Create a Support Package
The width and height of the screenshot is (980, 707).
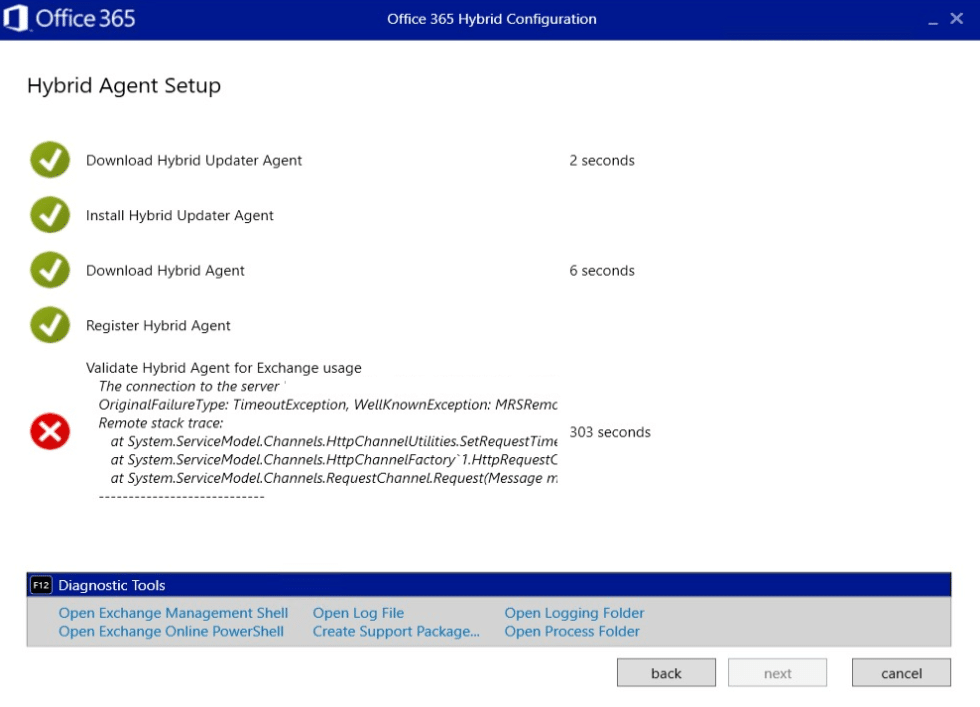point(396,632)
